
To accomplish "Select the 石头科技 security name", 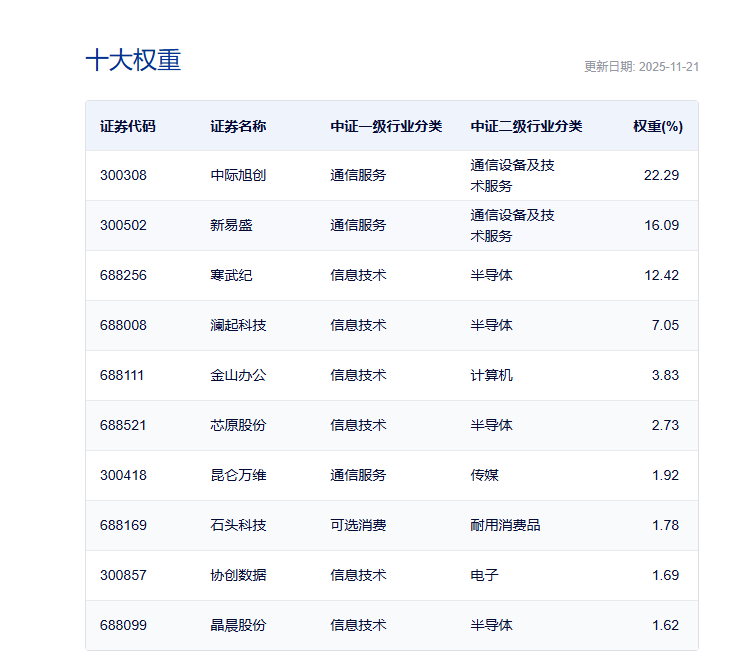I will pos(238,525).
